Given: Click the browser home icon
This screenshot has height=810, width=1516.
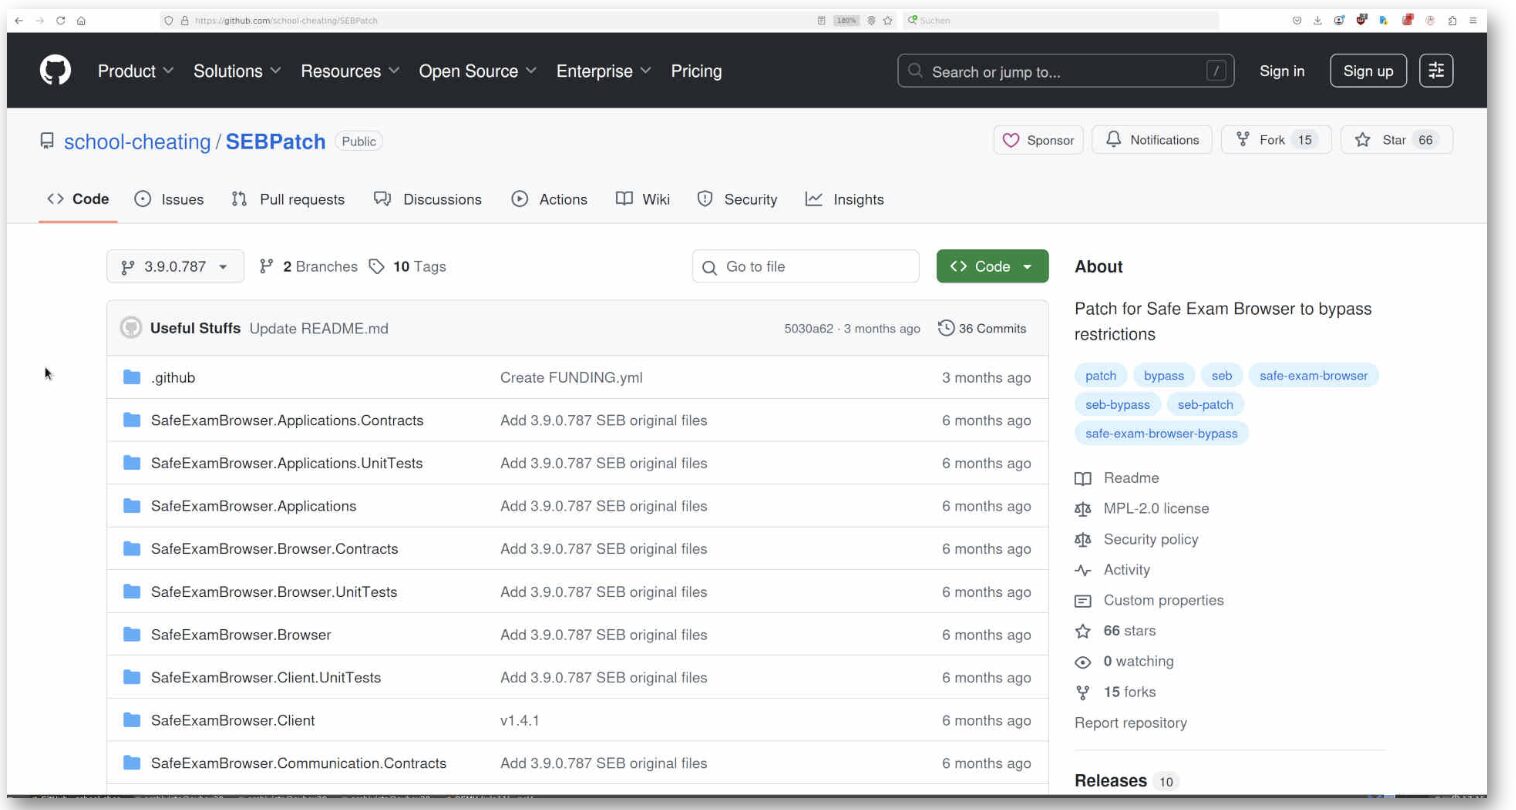Looking at the screenshot, I should point(81,20).
